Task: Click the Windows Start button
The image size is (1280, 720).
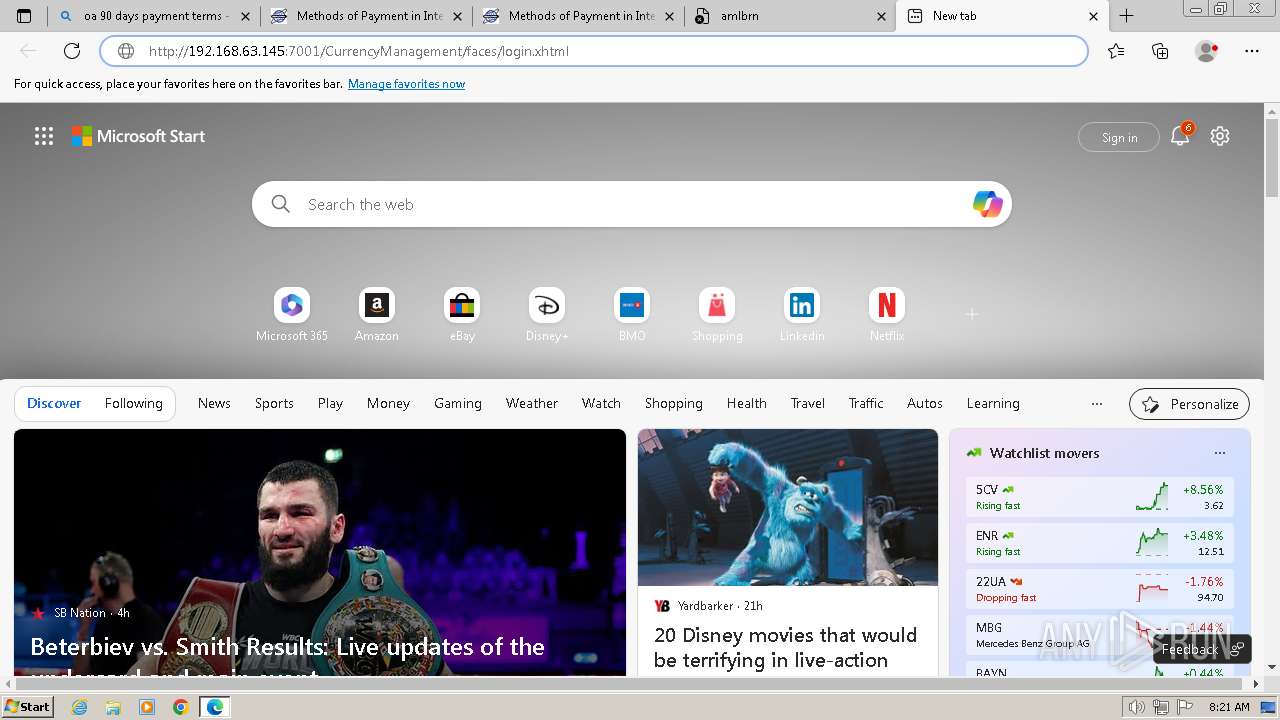Action: pos(27,707)
